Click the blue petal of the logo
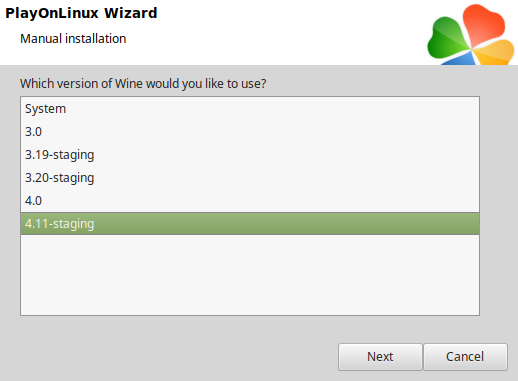This screenshot has height=381, width=518. tap(462, 59)
